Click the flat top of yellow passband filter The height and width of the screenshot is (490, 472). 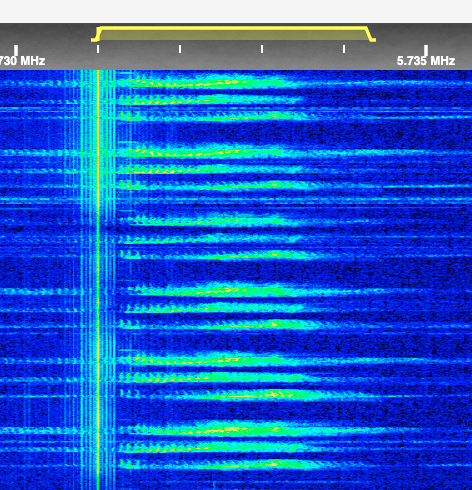pos(233,28)
